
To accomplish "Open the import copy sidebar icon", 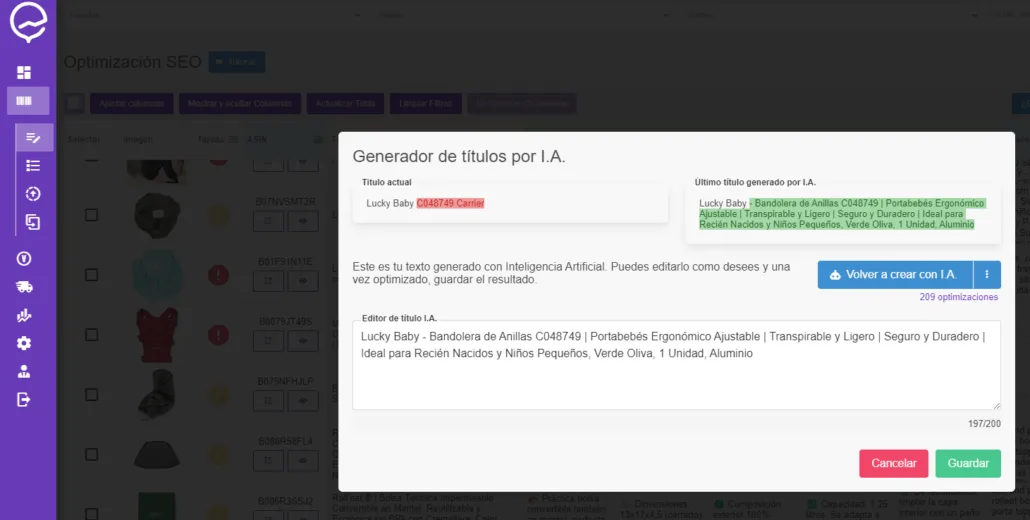I will coord(33,223).
